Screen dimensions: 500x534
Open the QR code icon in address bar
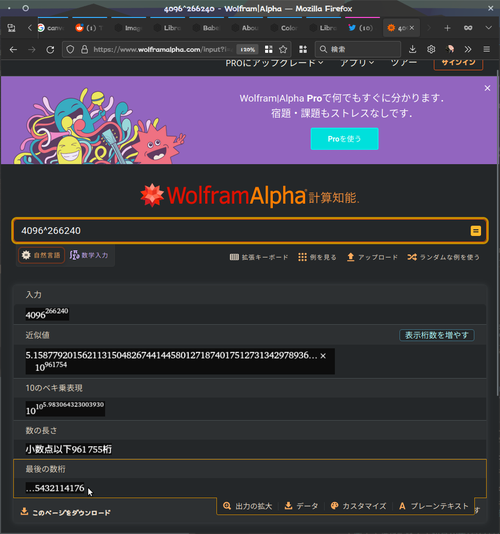click(269, 50)
